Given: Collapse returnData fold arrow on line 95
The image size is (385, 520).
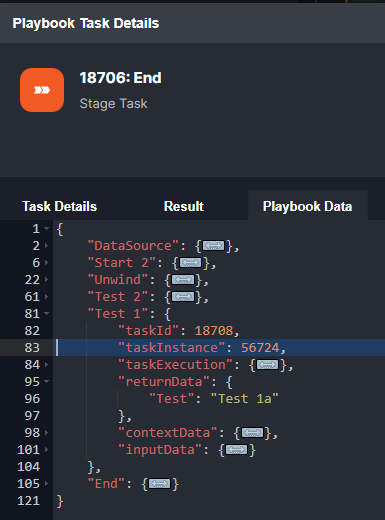Looking at the screenshot, I should point(47,382).
